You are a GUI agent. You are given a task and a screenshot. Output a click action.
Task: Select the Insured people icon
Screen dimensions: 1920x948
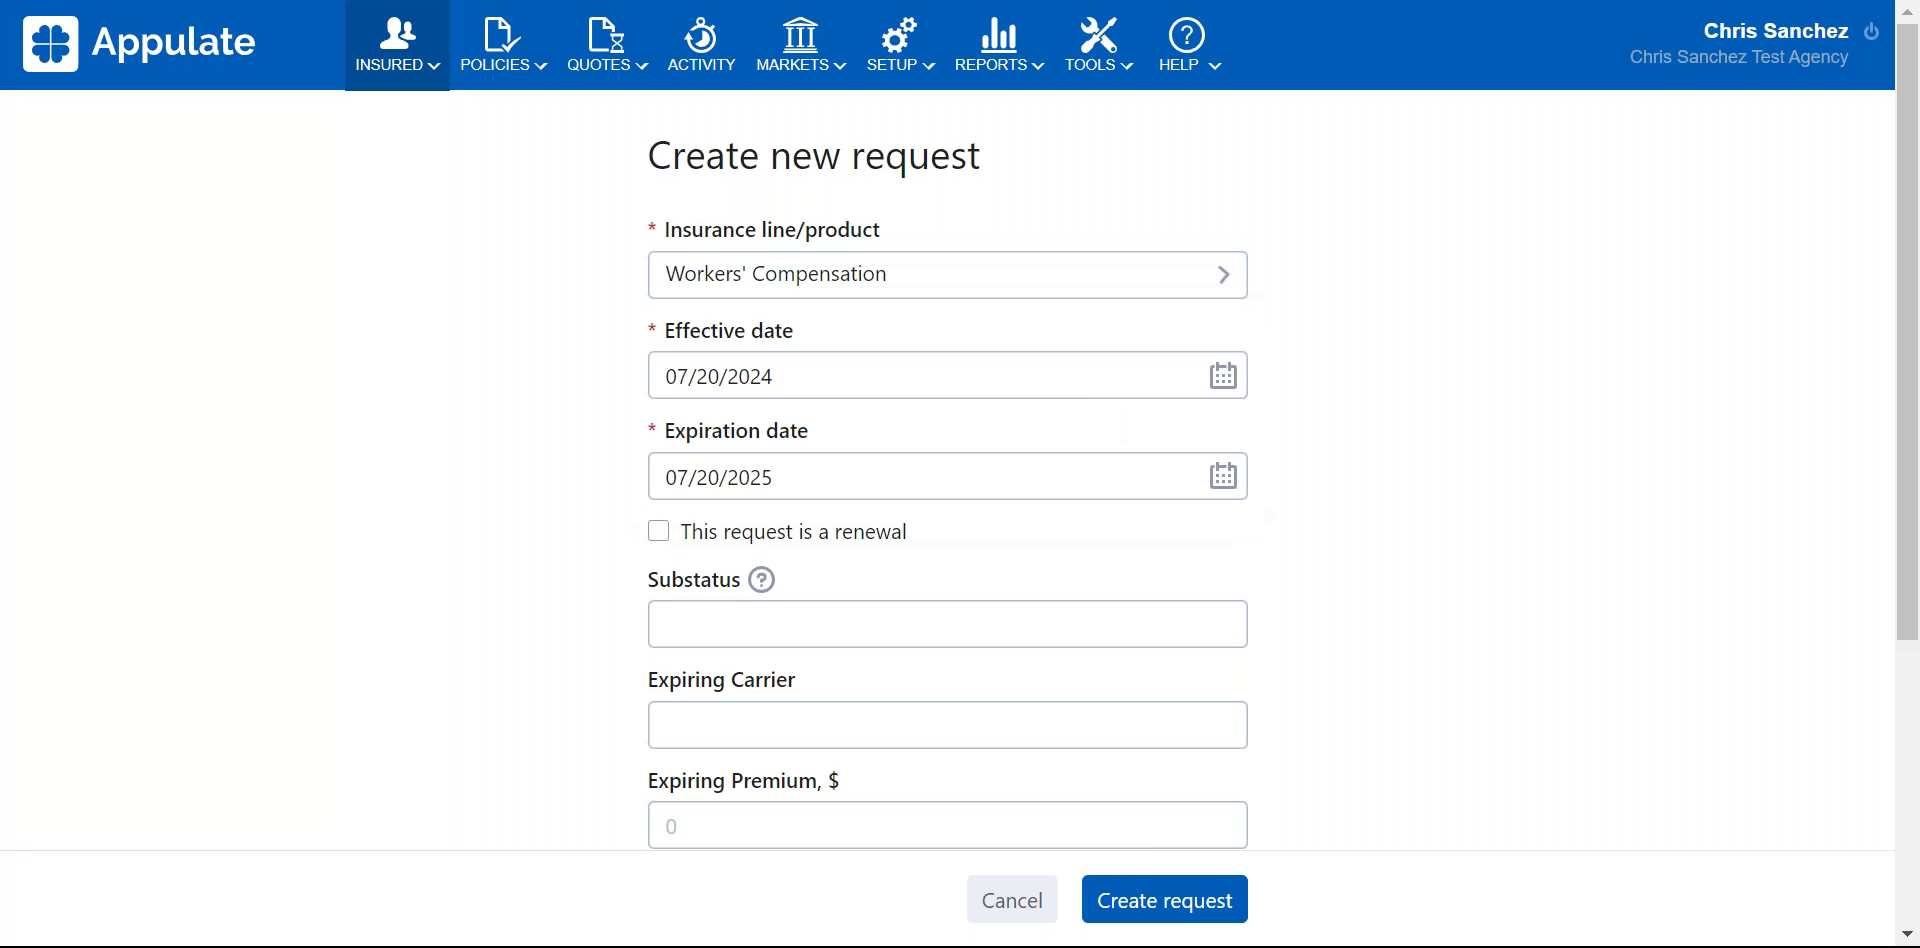396,32
